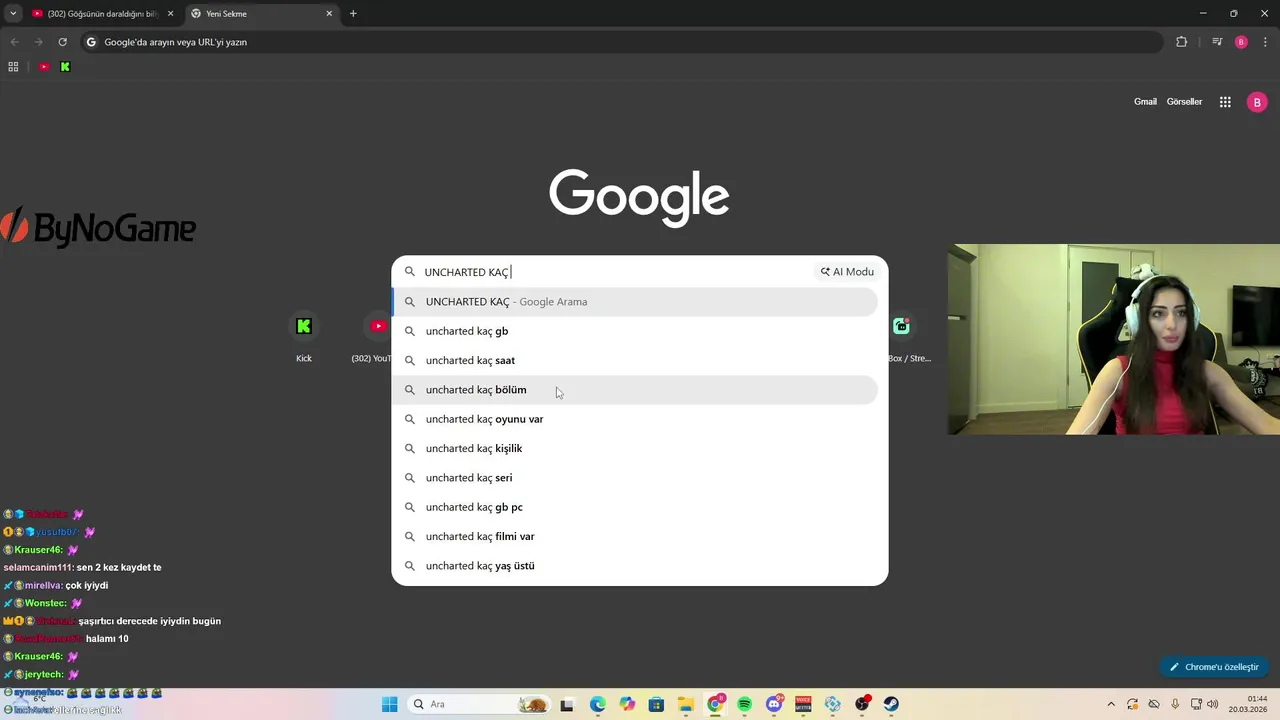Viewport: 1280px width, 720px height.
Task: Open the tab search dropdown arrow
Action: [13, 14]
